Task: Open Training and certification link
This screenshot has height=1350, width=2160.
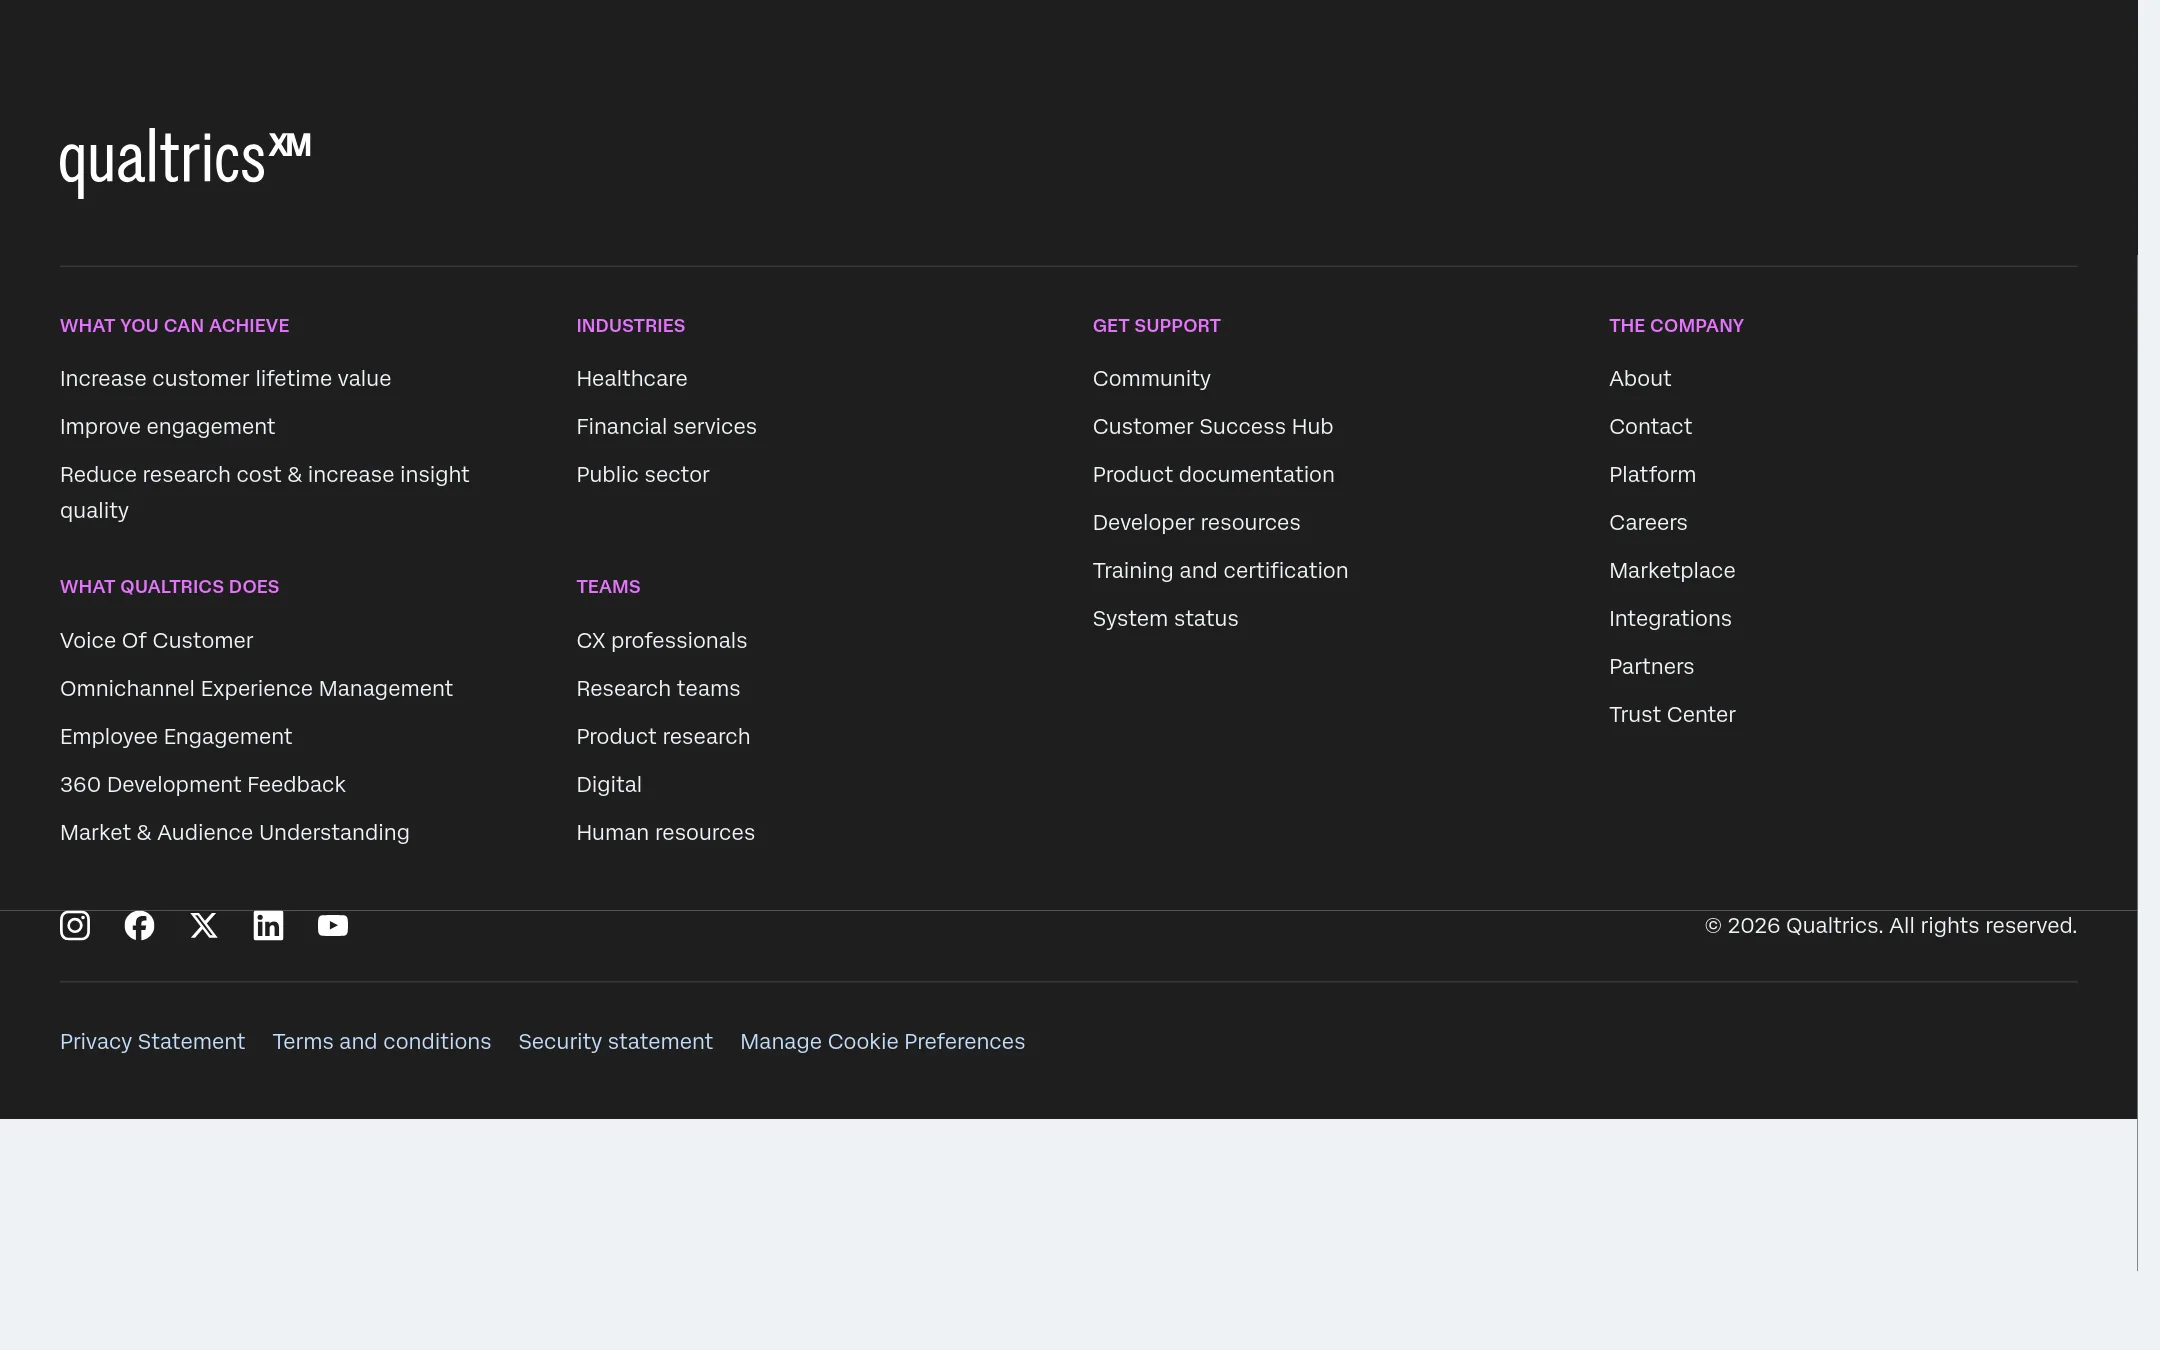Action: (x=1220, y=571)
